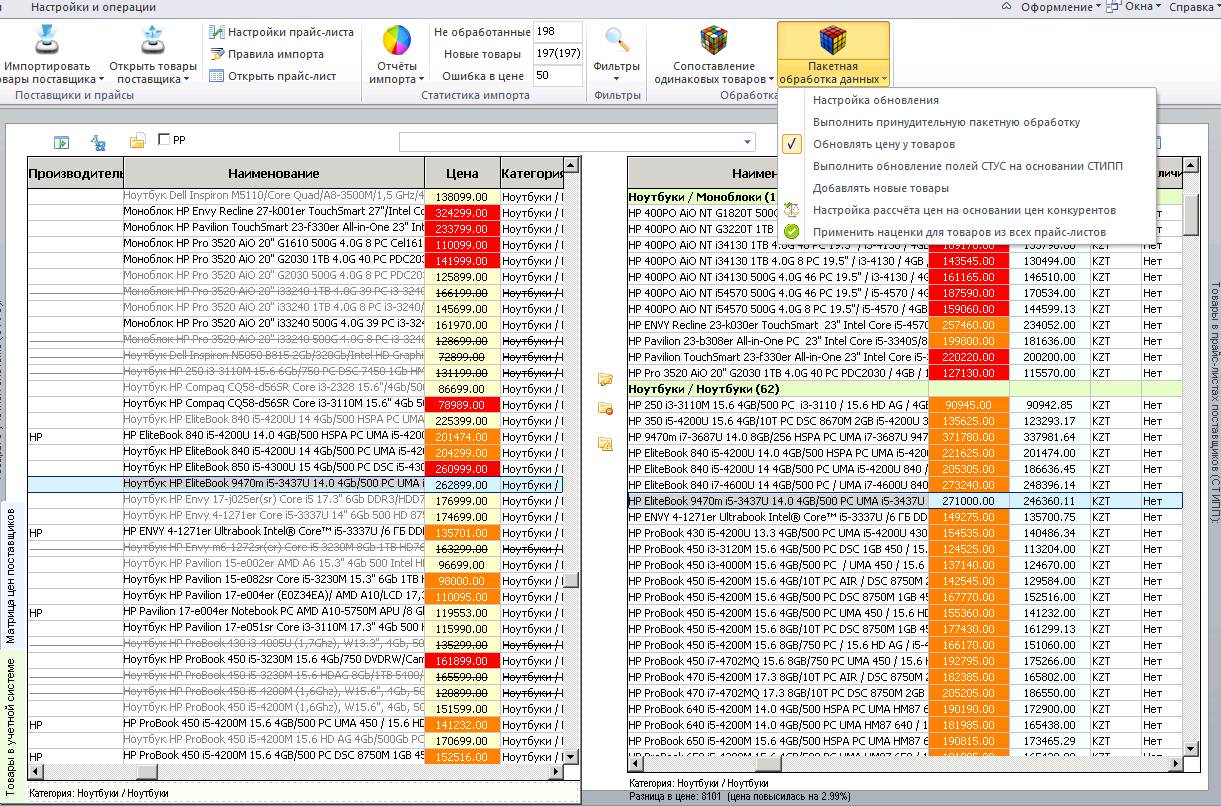Expand the Импортировать товары поставщика dropdown arrow
The height and width of the screenshot is (806, 1221).
click(x=102, y=79)
